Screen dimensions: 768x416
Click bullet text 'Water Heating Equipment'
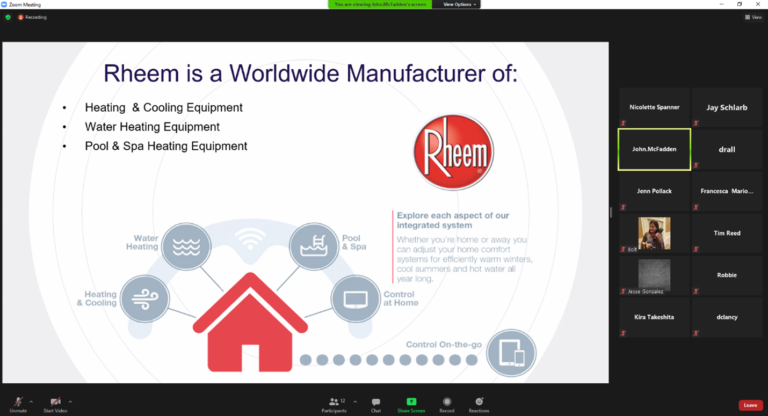152,127
